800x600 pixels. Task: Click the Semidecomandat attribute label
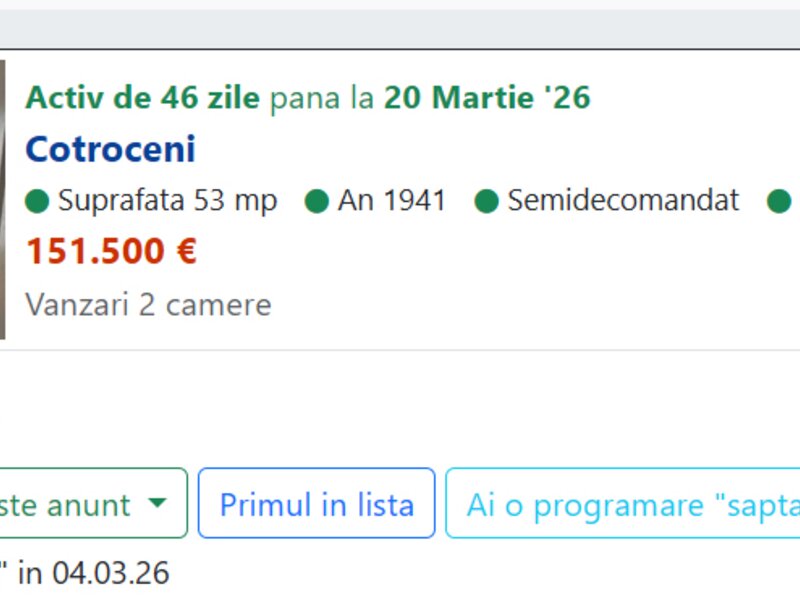pyautogui.click(x=623, y=201)
